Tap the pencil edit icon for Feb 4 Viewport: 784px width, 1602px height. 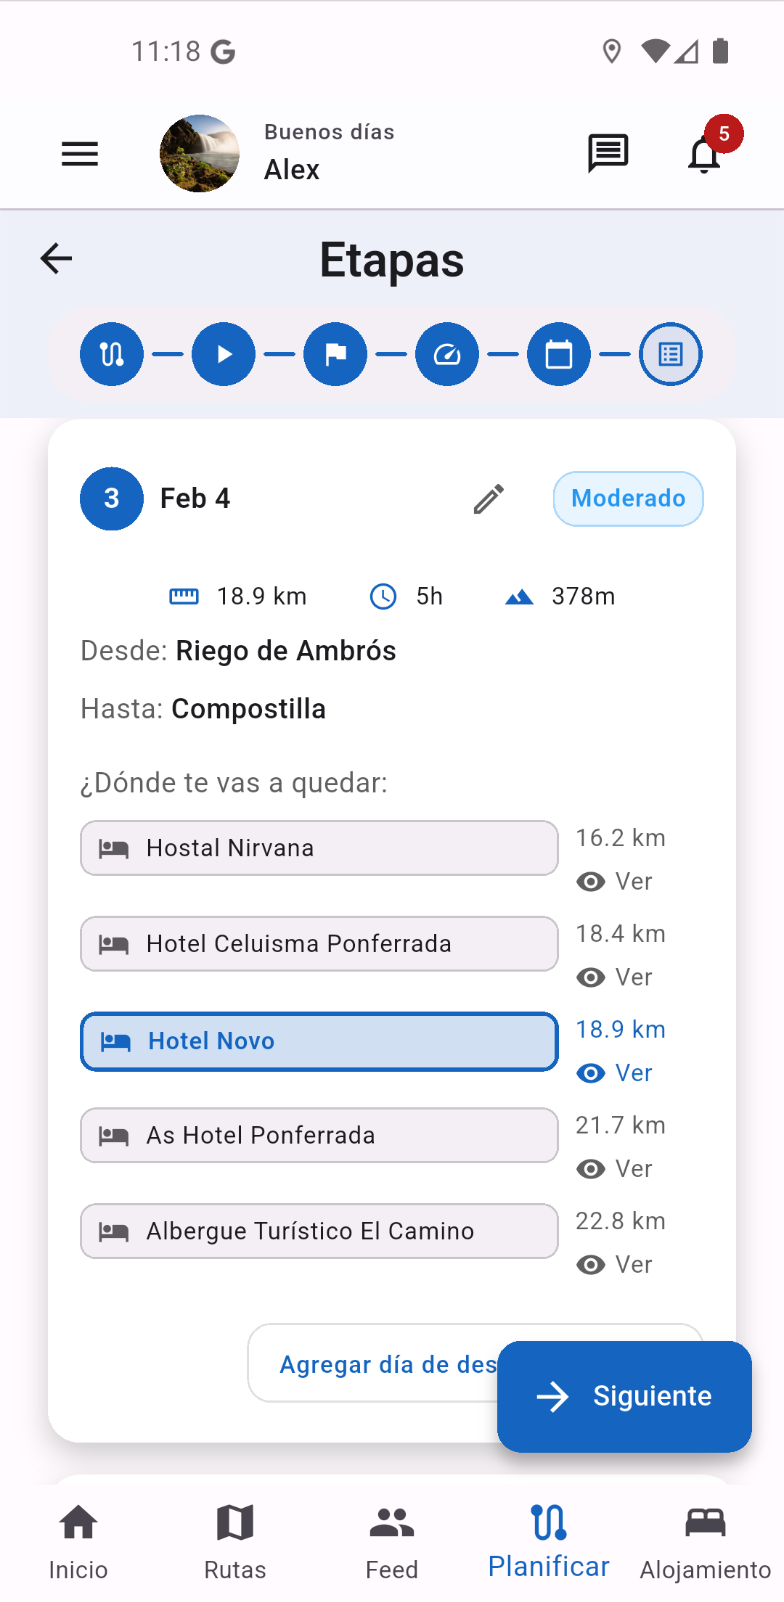click(489, 498)
